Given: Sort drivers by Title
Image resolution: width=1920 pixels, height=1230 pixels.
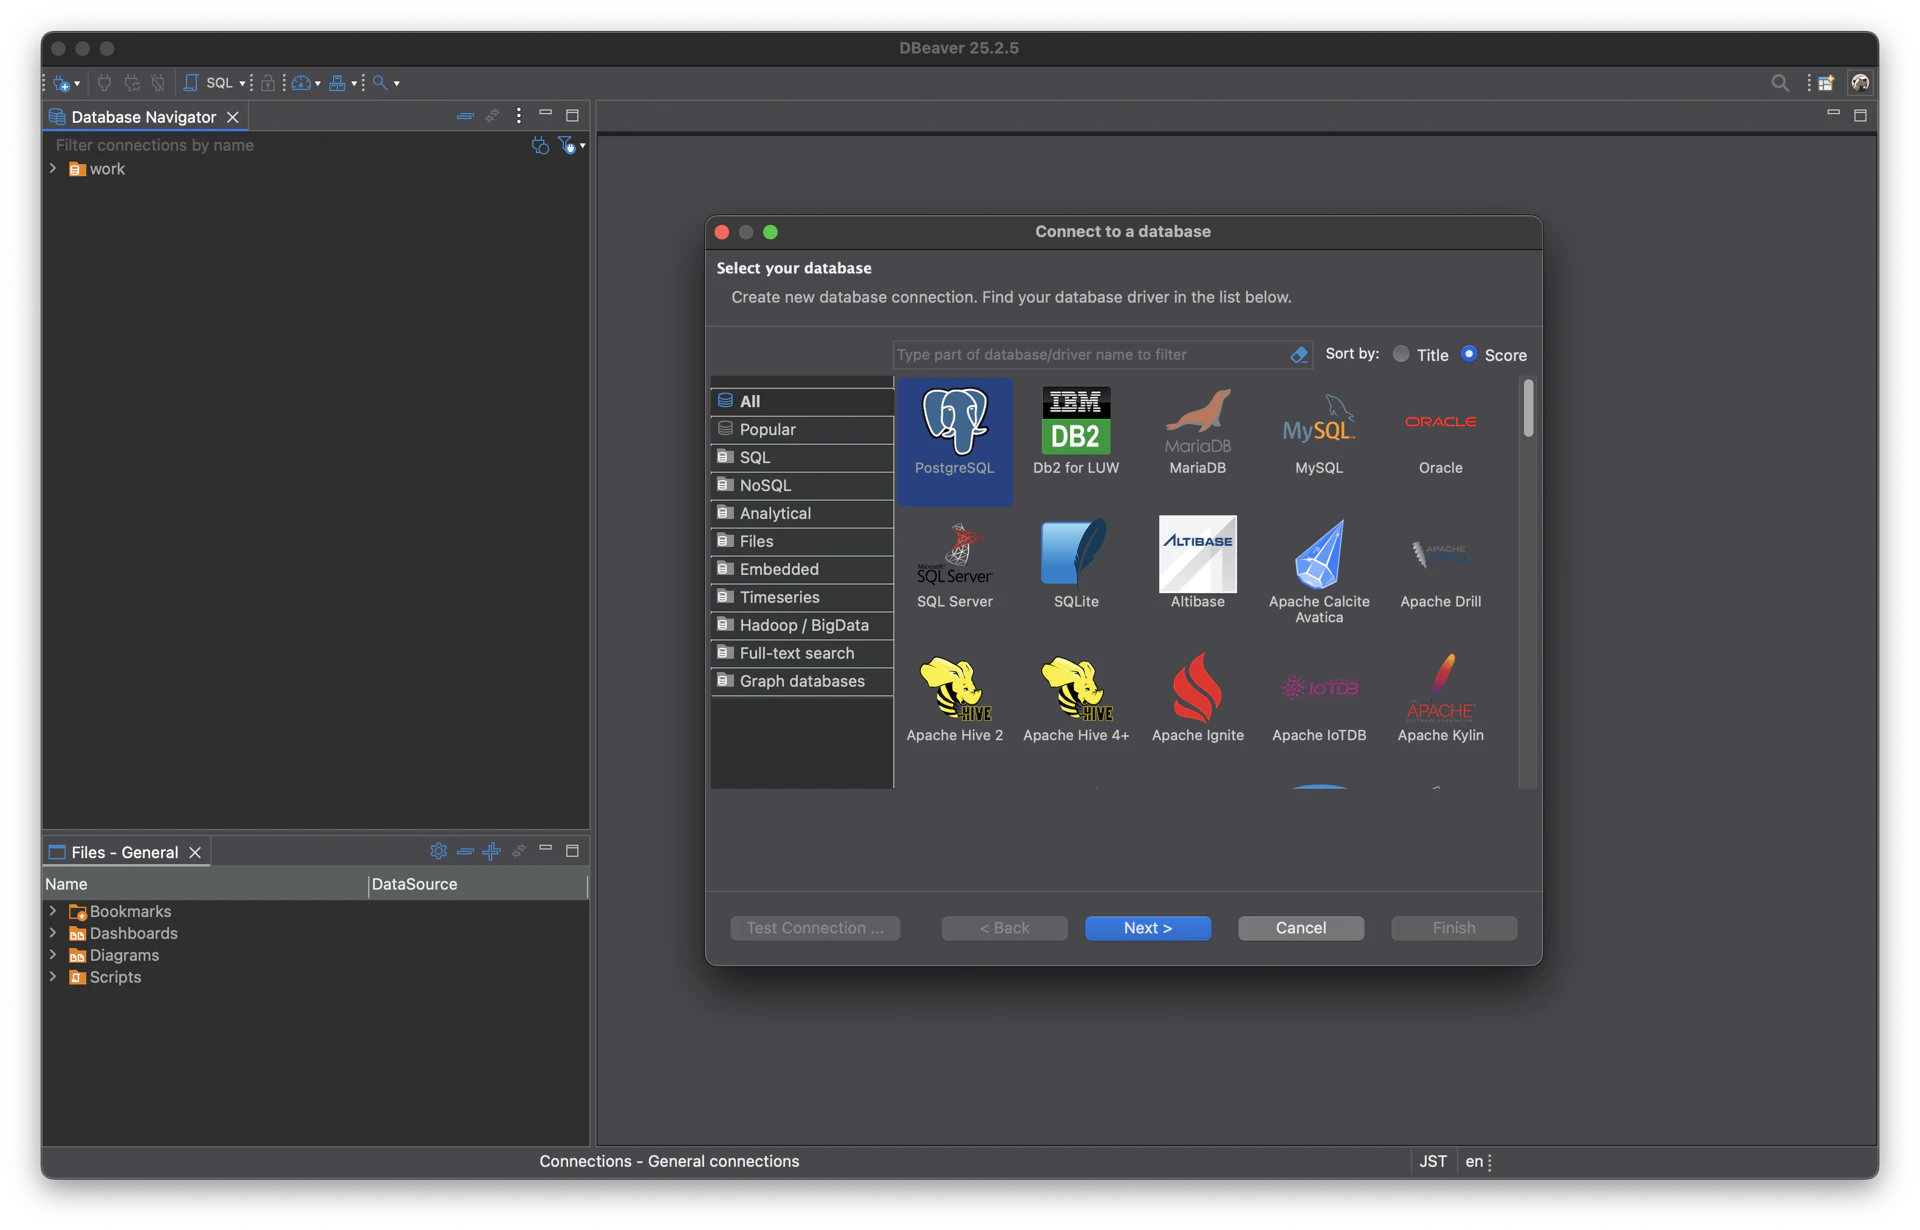Looking at the screenshot, I should (1420, 355).
